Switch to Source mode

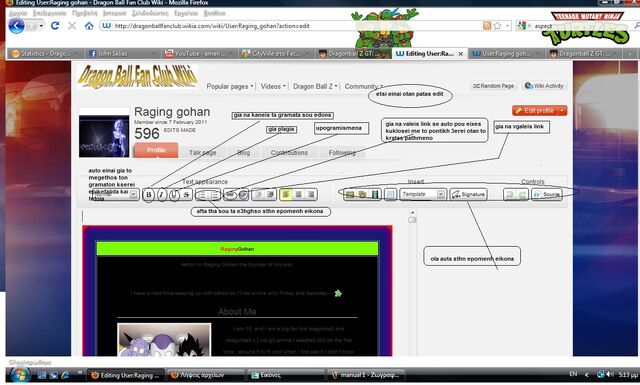tap(547, 195)
